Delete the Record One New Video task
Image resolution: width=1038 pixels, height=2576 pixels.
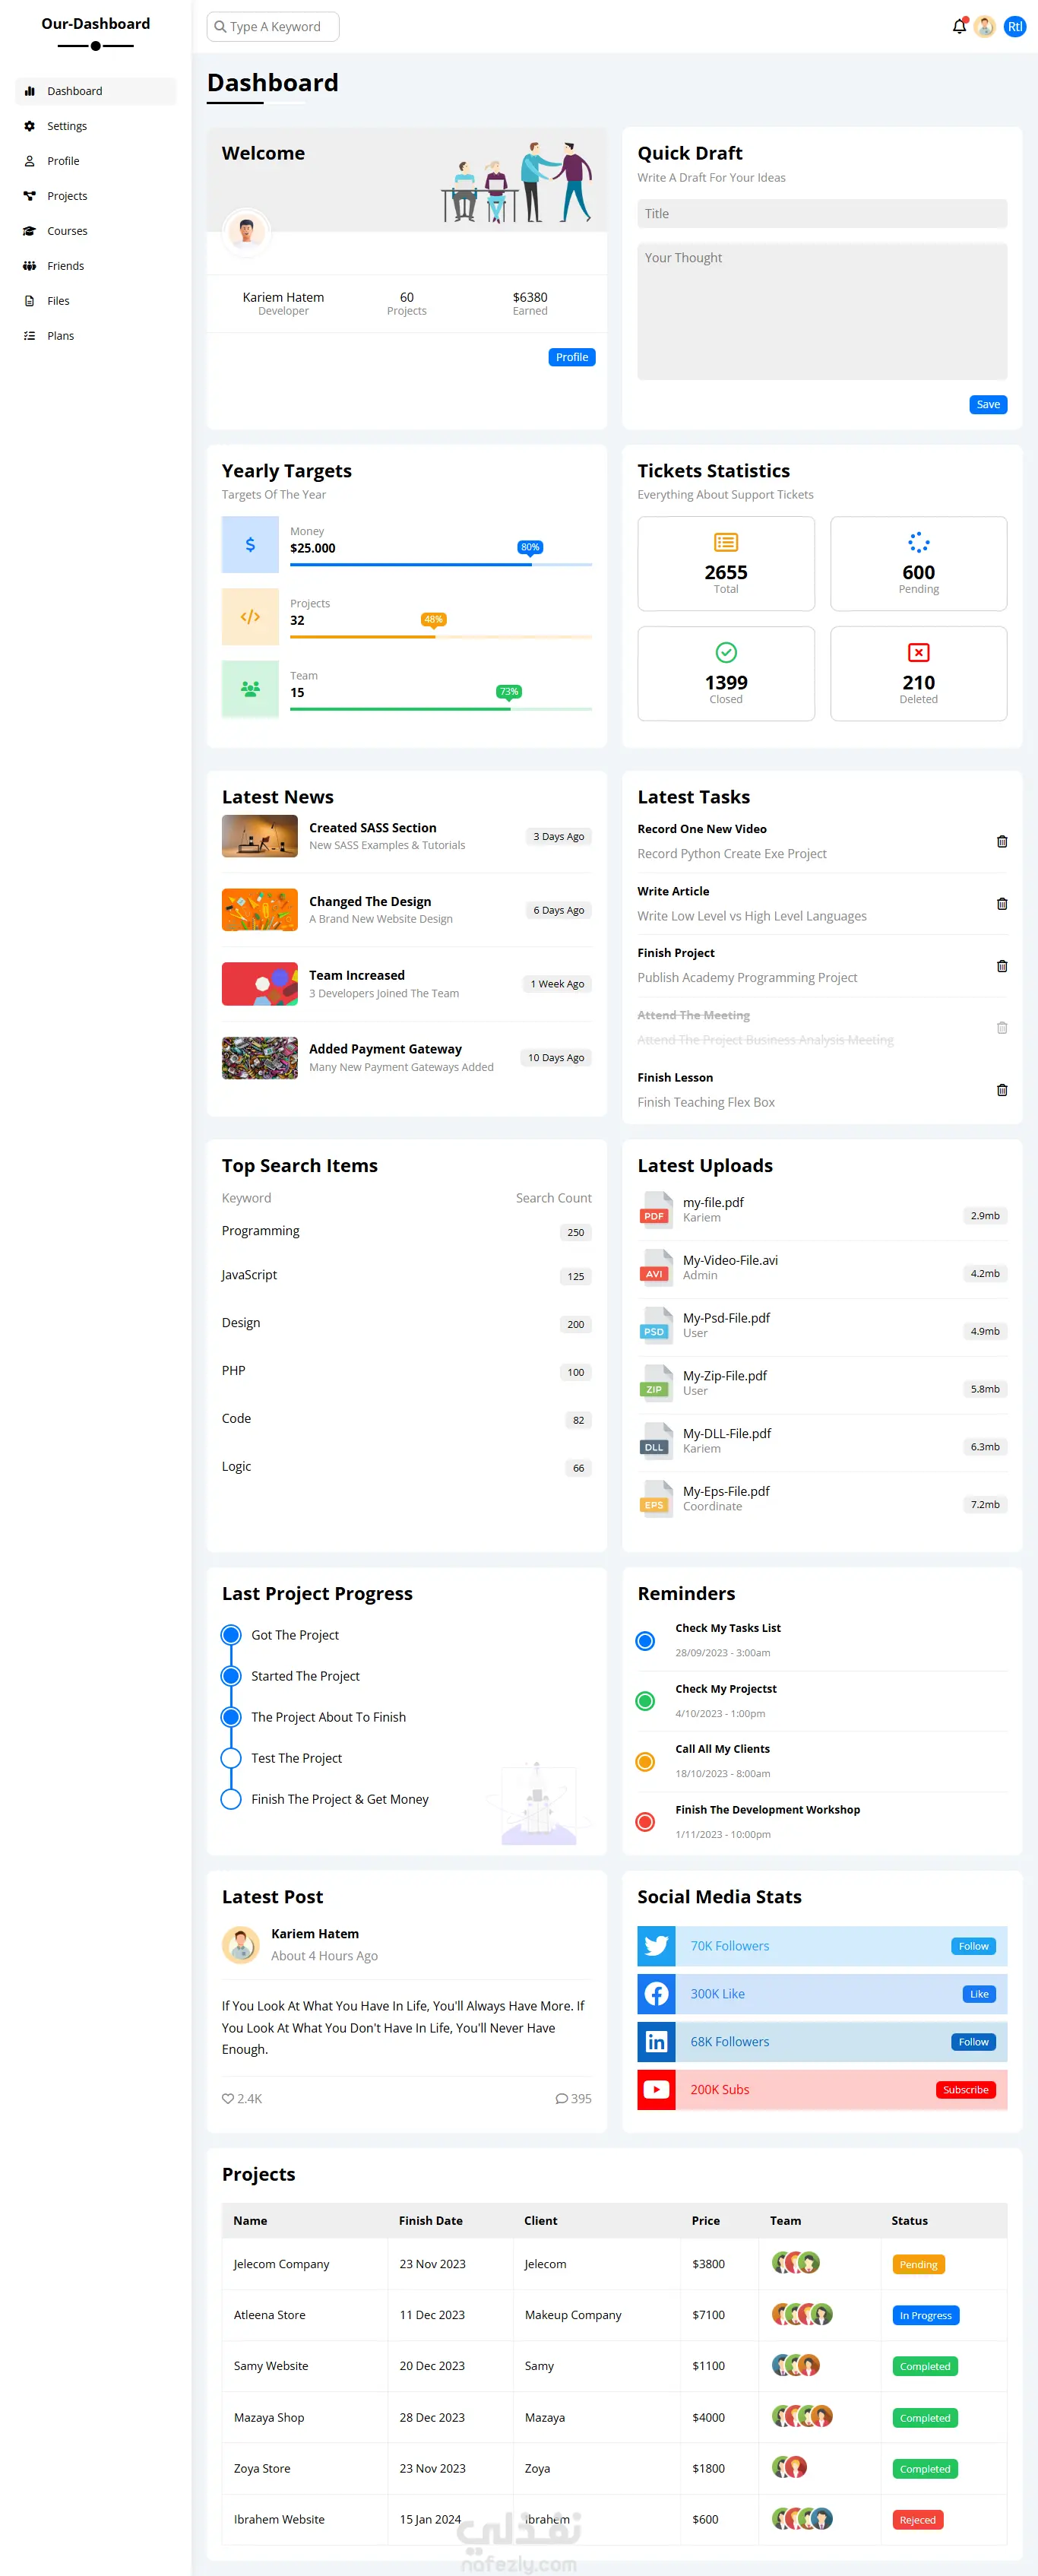click(x=1001, y=841)
